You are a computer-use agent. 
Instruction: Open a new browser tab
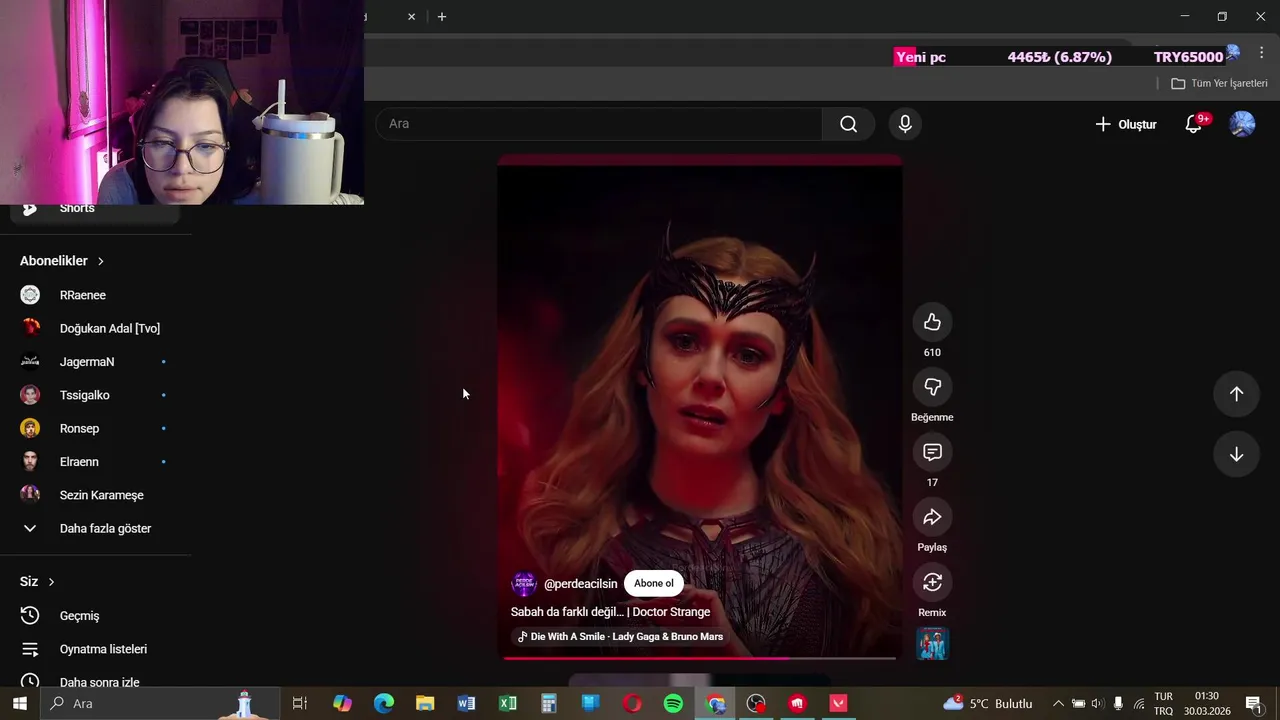(442, 17)
